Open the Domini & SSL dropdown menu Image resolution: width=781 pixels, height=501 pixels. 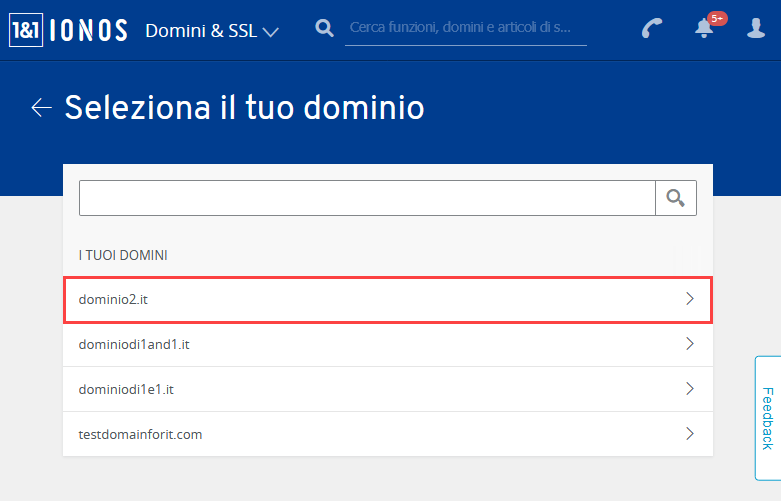click(212, 31)
